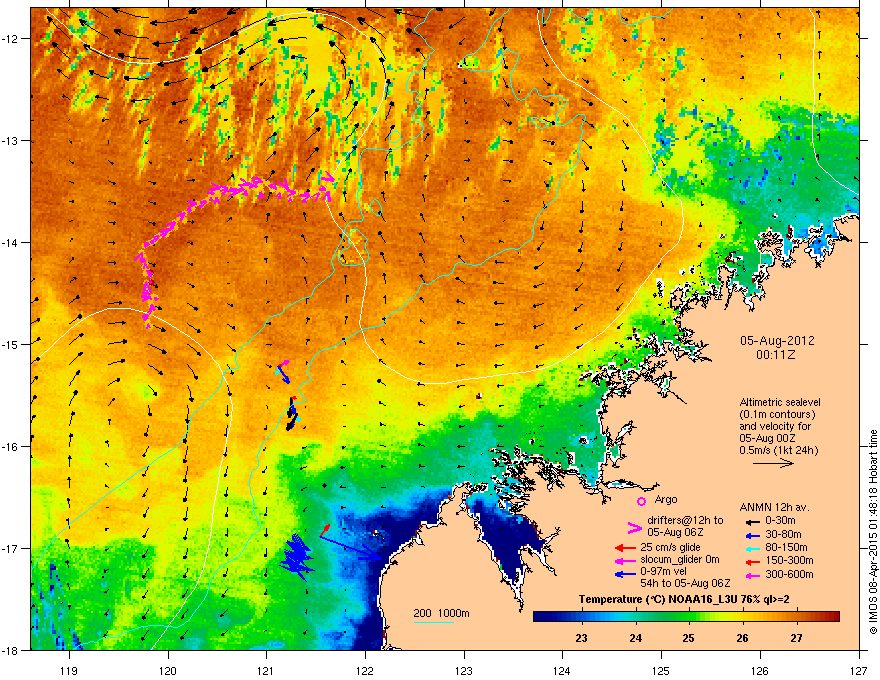Click the '(0.1m contours)' text
Screen dimensions: 880x680
click(x=777, y=415)
